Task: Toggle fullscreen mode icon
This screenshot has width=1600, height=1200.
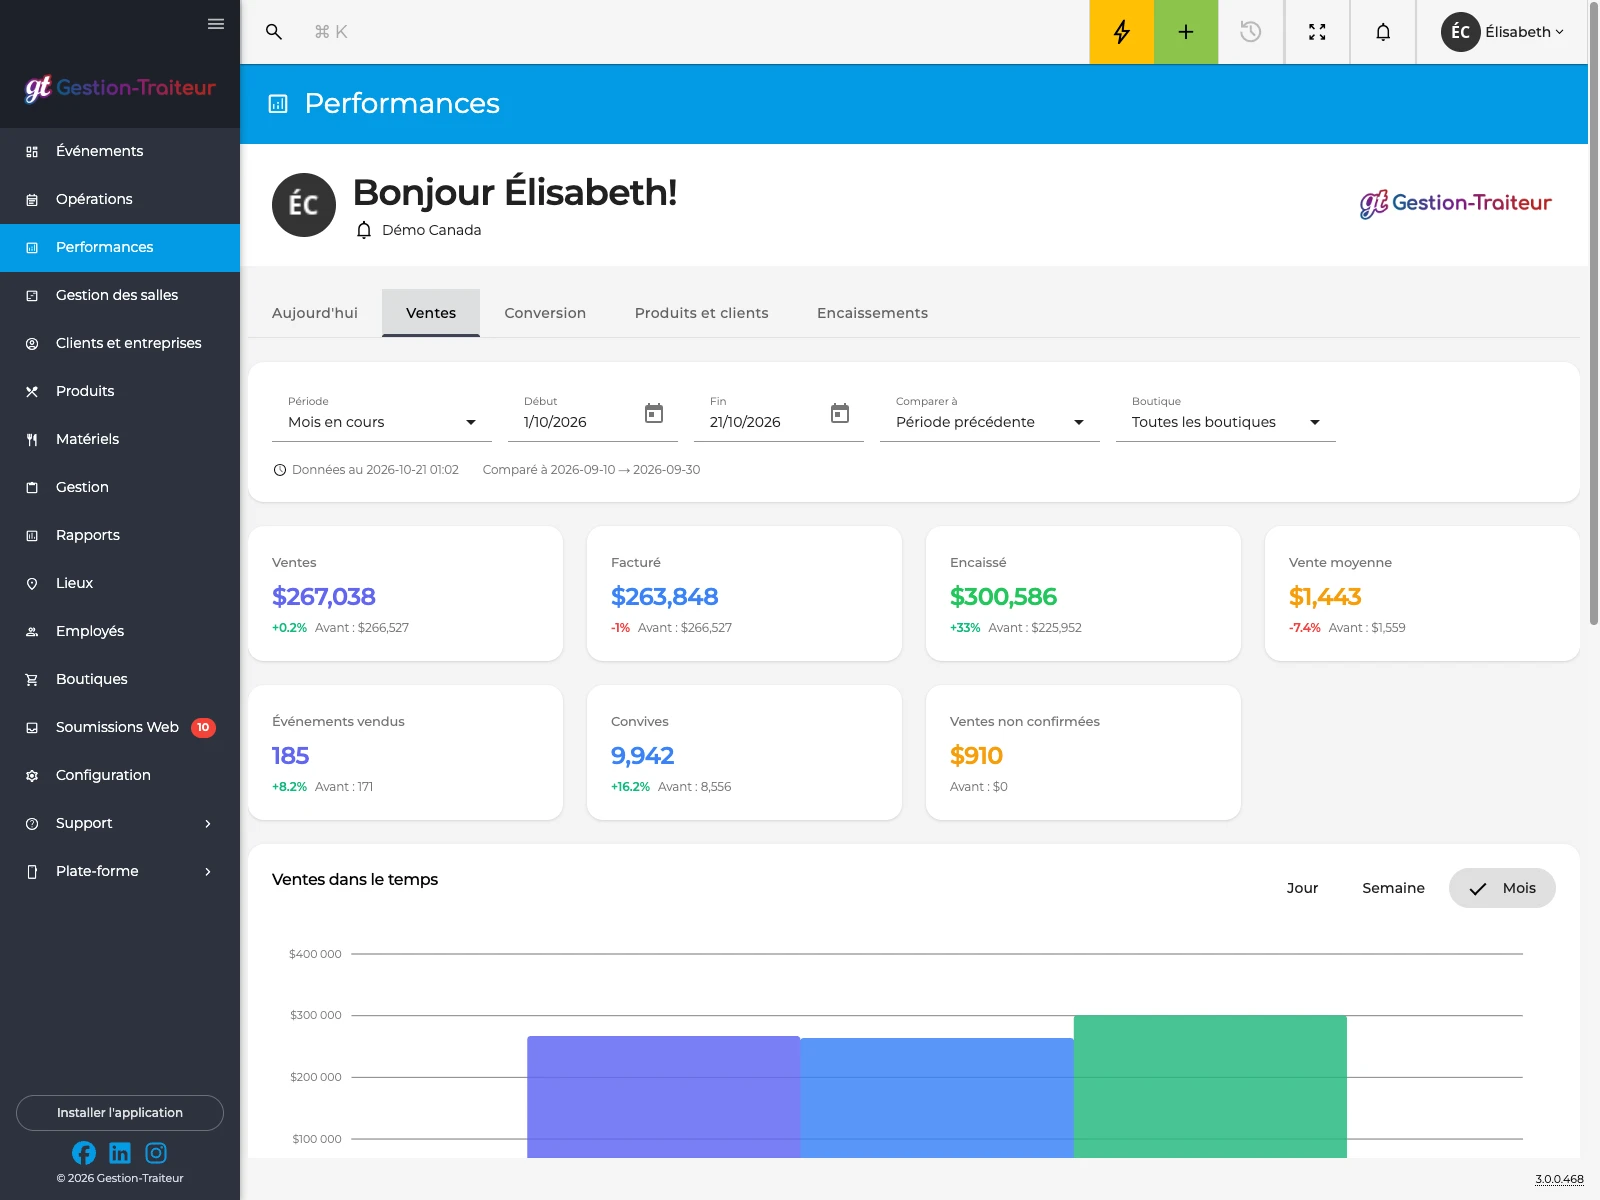Action: (x=1317, y=32)
